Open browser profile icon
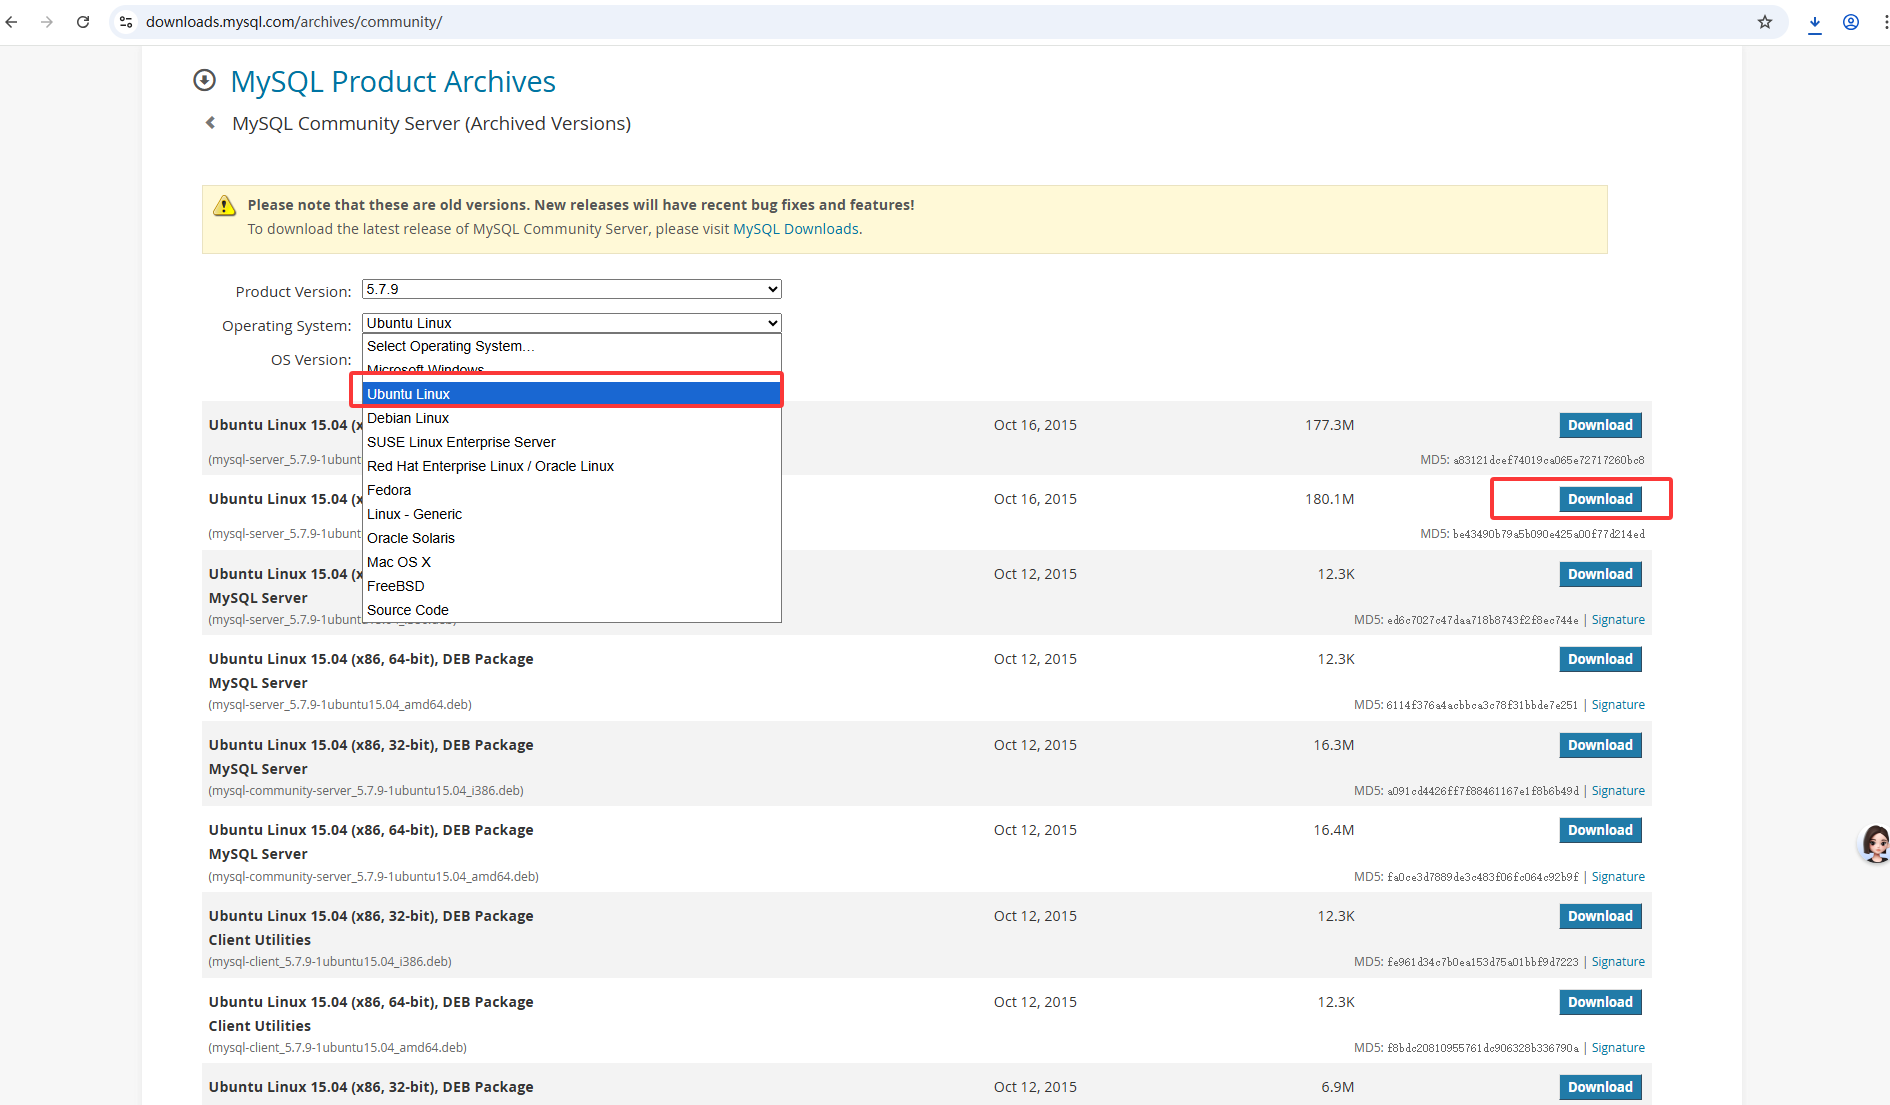This screenshot has height=1105, width=1890. tap(1851, 22)
